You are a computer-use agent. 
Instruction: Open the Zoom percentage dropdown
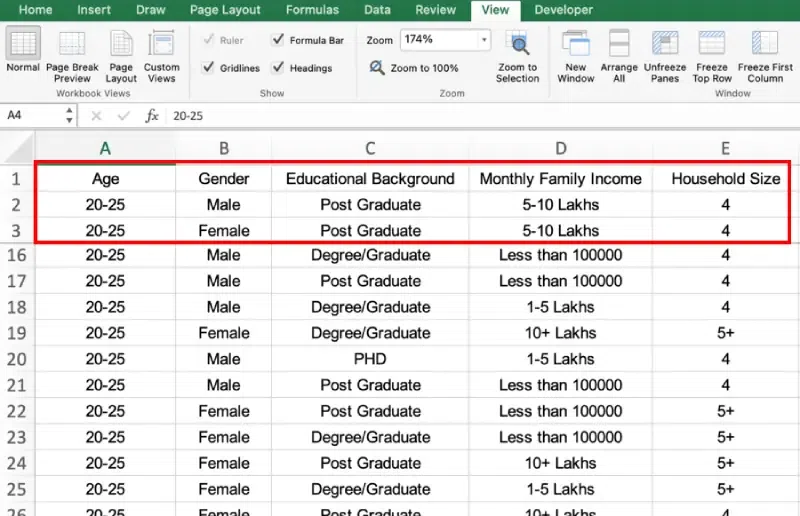point(484,41)
